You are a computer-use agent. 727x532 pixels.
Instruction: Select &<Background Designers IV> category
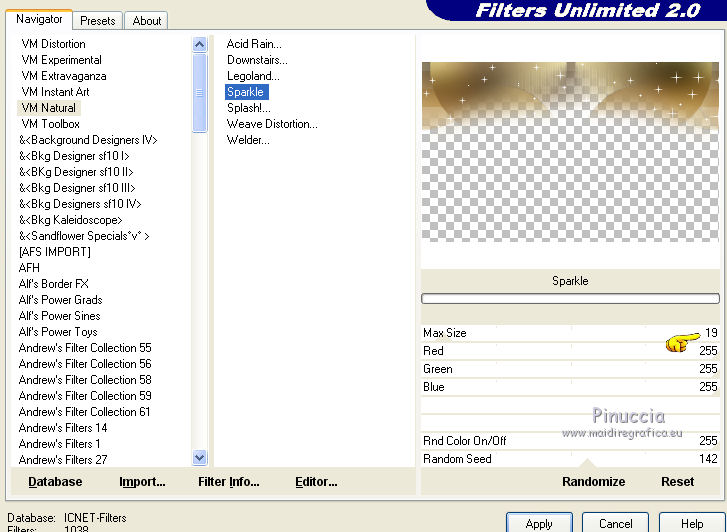click(88, 140)
